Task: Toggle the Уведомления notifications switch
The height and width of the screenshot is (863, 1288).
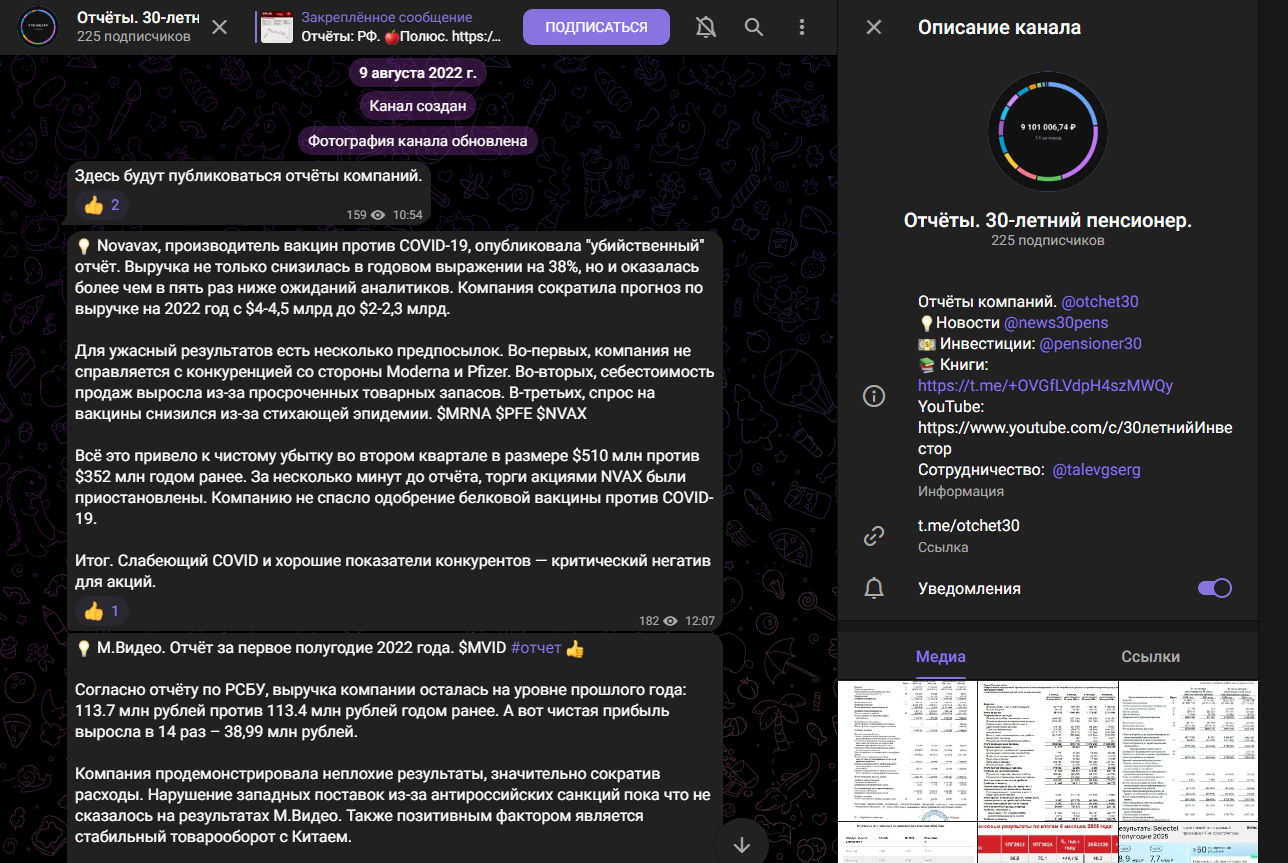Action: point(1215,588)
